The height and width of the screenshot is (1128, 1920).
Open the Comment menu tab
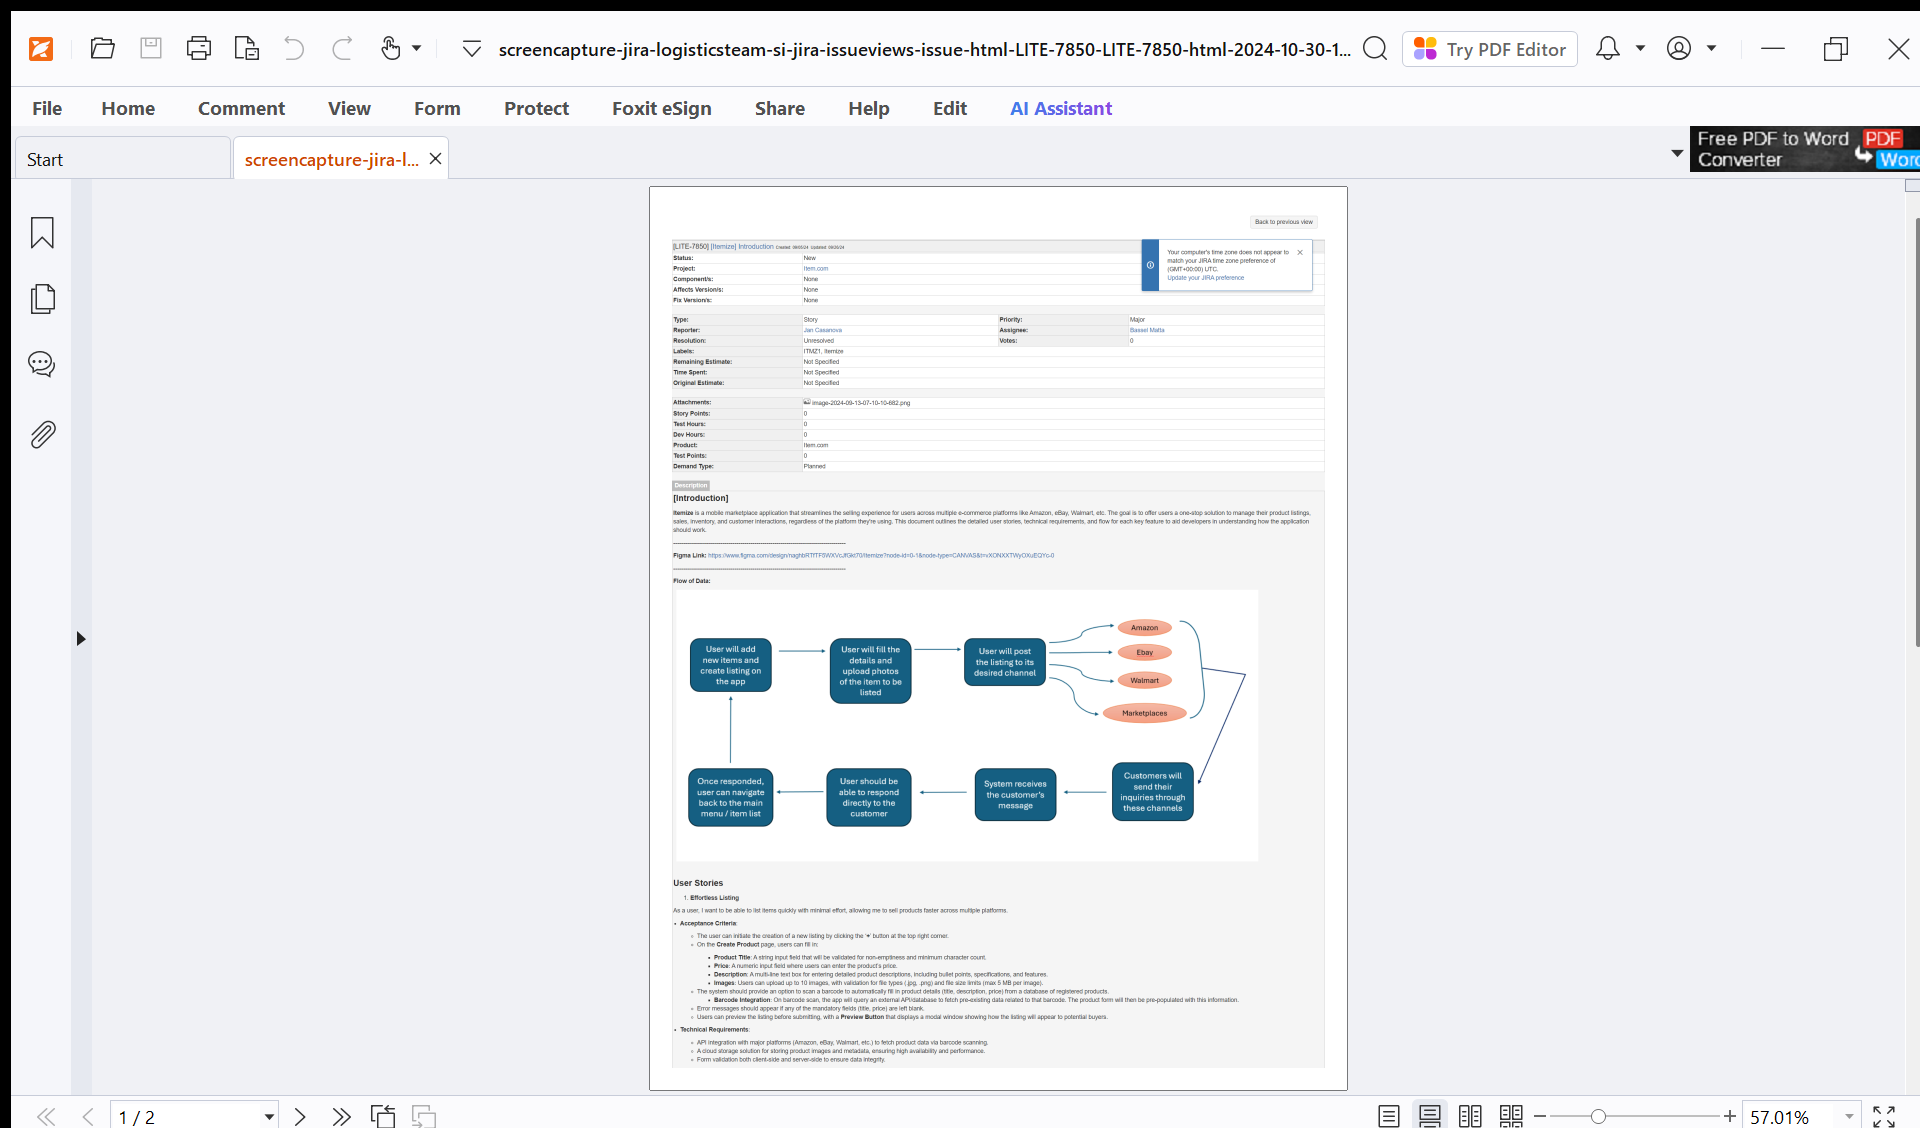pyautogui.click(x=241, y=108)
